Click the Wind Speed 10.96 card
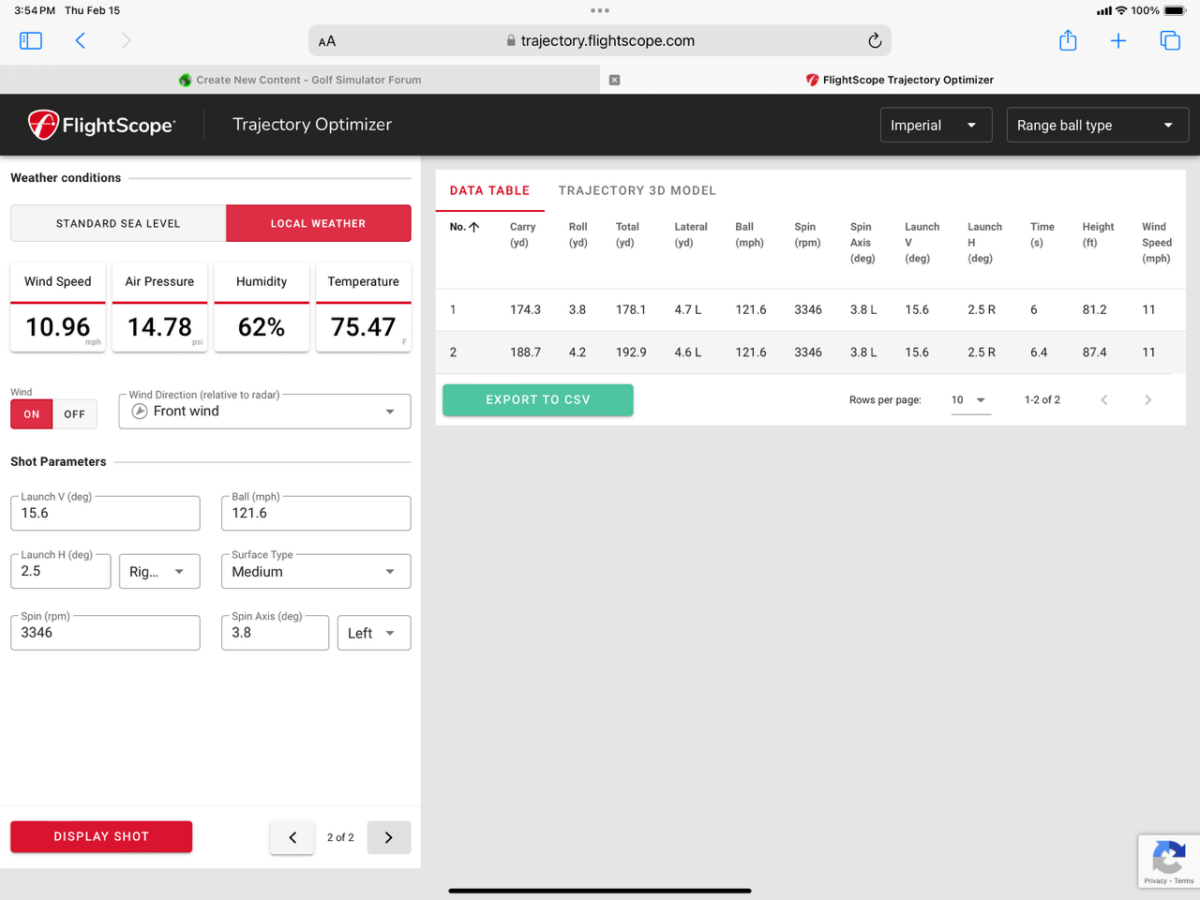Viewport: 1200px width, 900px height. point(58,308)
